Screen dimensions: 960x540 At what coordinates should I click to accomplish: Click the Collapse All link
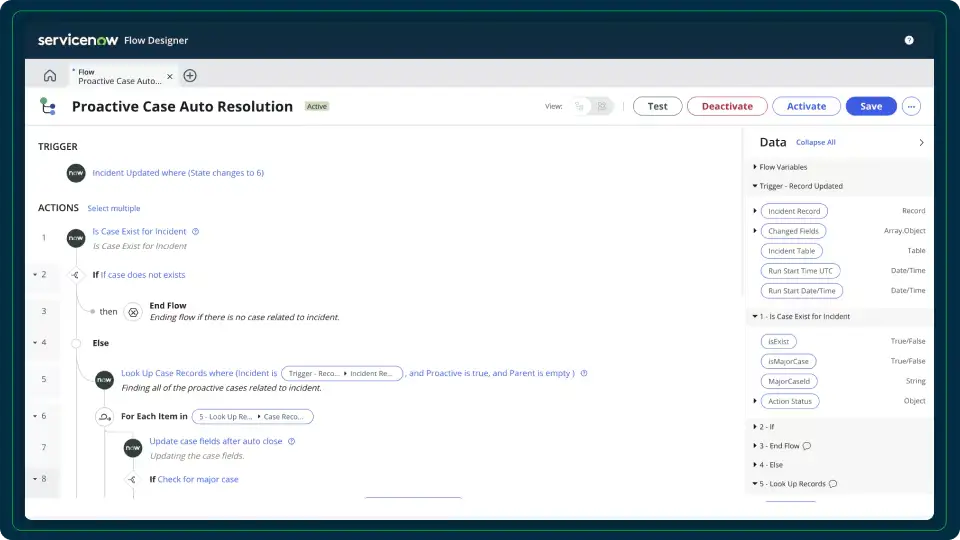pyautogui.click(x=815, y=143)
